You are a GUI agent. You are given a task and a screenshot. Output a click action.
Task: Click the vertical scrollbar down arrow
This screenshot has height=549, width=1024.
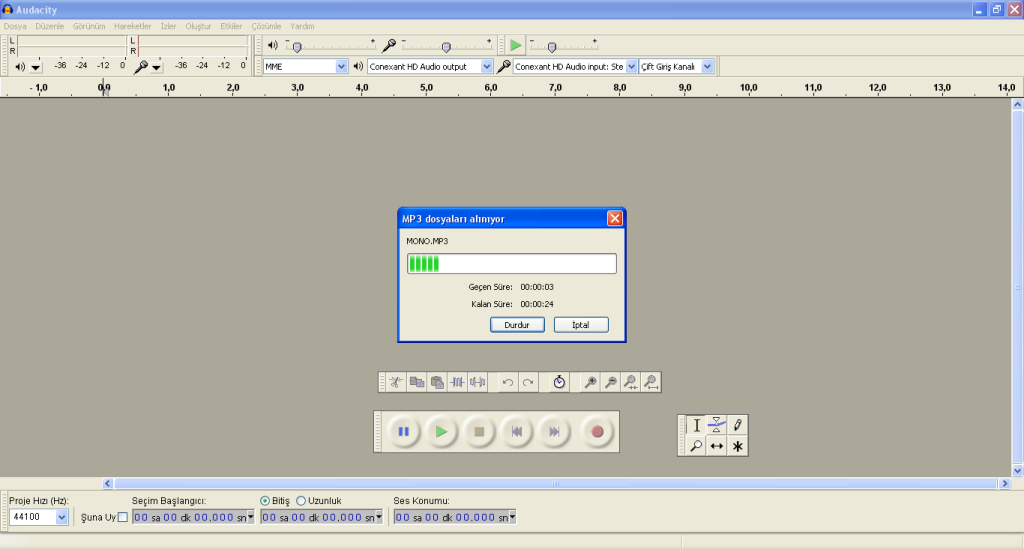point(1017,471)
